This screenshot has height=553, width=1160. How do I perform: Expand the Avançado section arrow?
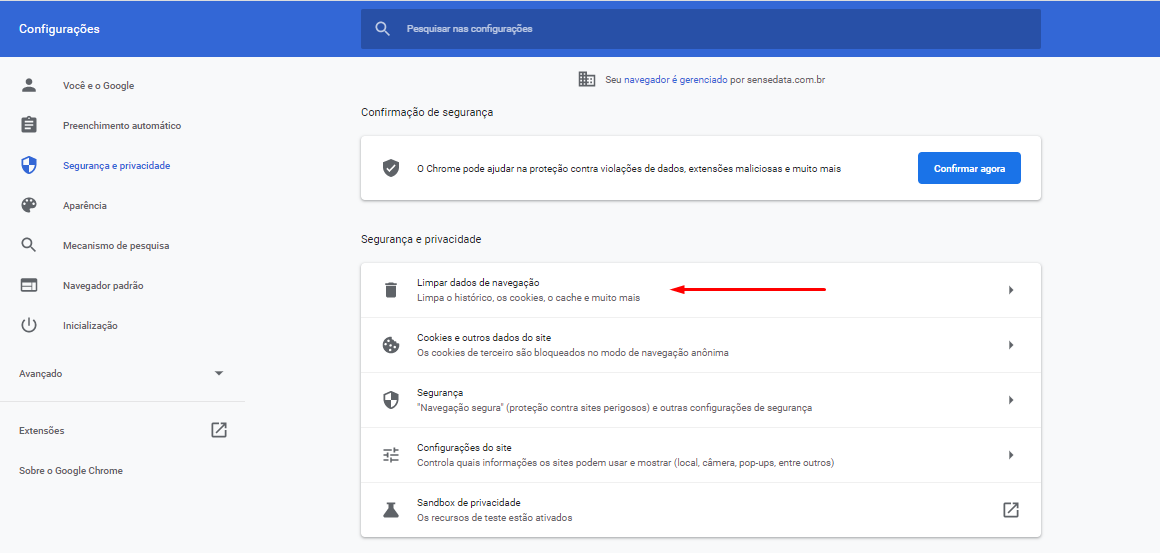pyautogui.click(x=219, y=373)
